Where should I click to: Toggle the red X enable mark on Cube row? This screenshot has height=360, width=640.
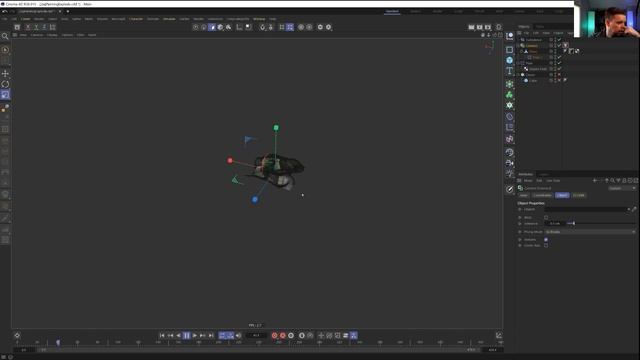[x=559, y=80]
